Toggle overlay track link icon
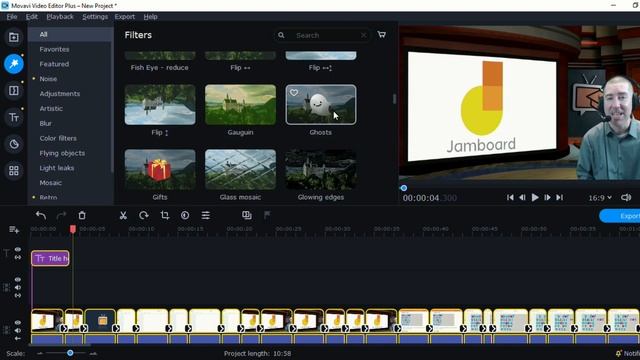 point(18,295)
